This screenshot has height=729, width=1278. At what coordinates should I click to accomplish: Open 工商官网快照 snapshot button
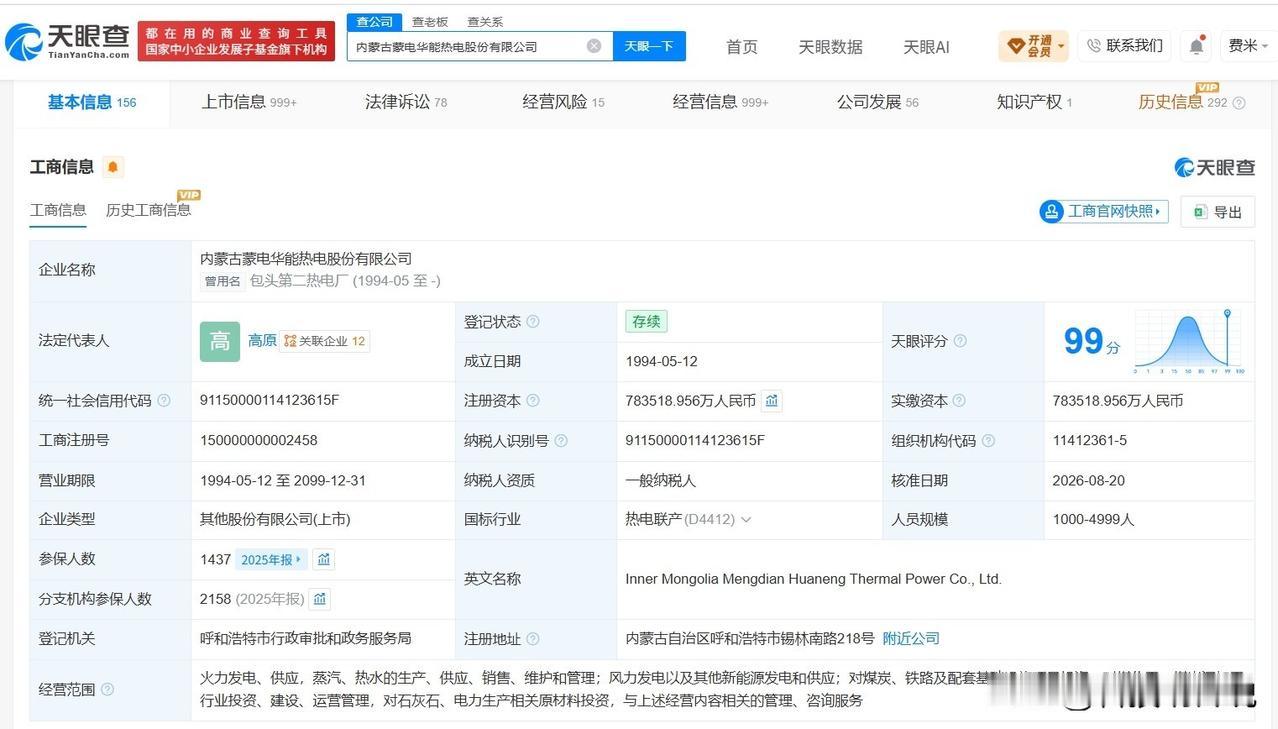coord(1104,212)
